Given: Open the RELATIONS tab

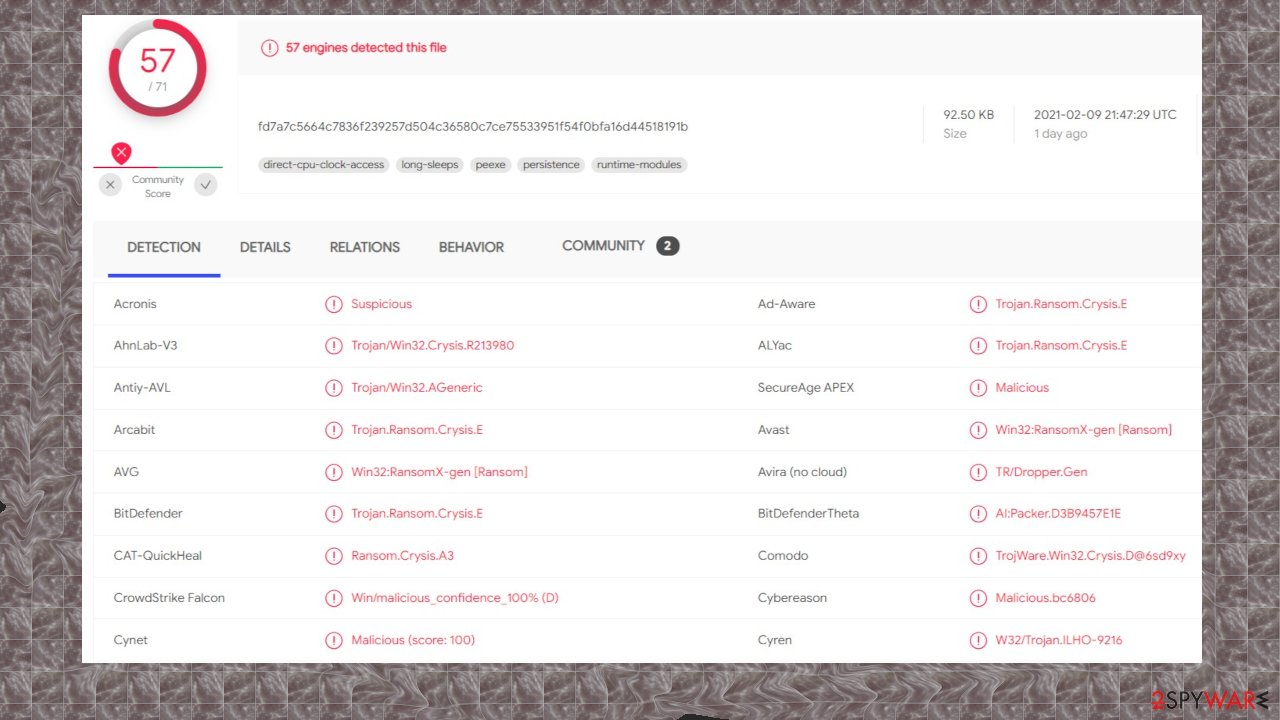Looking at the screenshot, I should [x=365, y=247].
